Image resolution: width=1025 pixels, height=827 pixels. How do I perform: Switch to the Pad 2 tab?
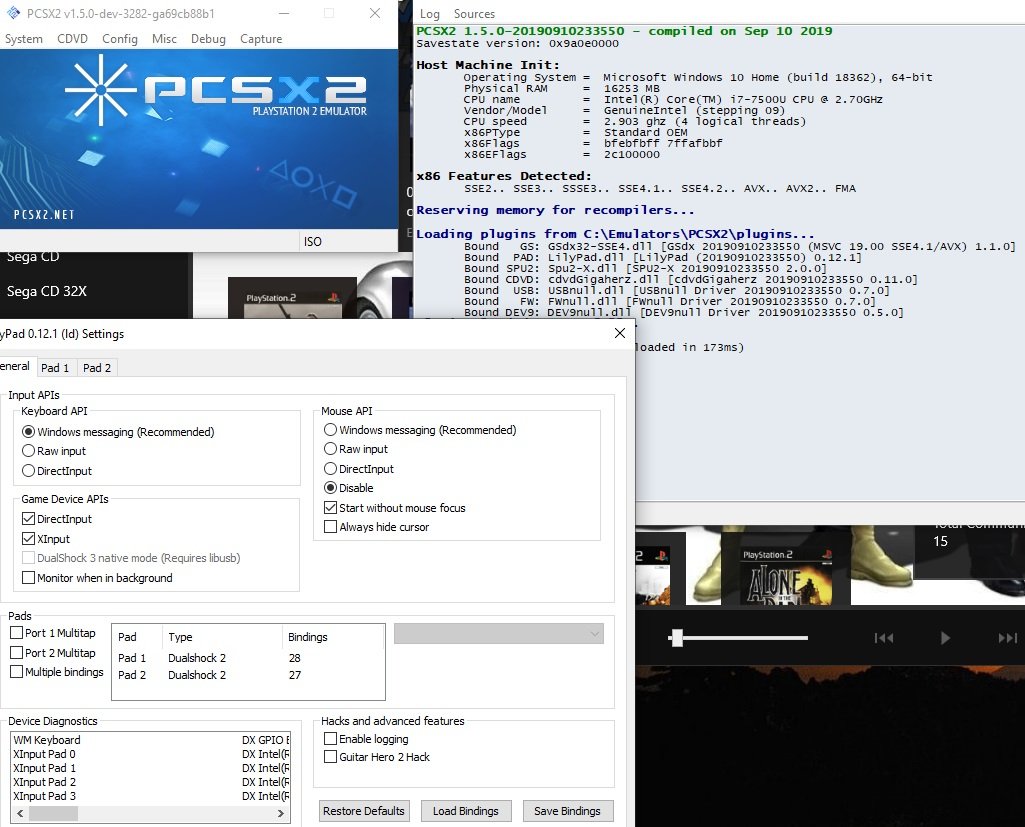click(x=97, y=367)
